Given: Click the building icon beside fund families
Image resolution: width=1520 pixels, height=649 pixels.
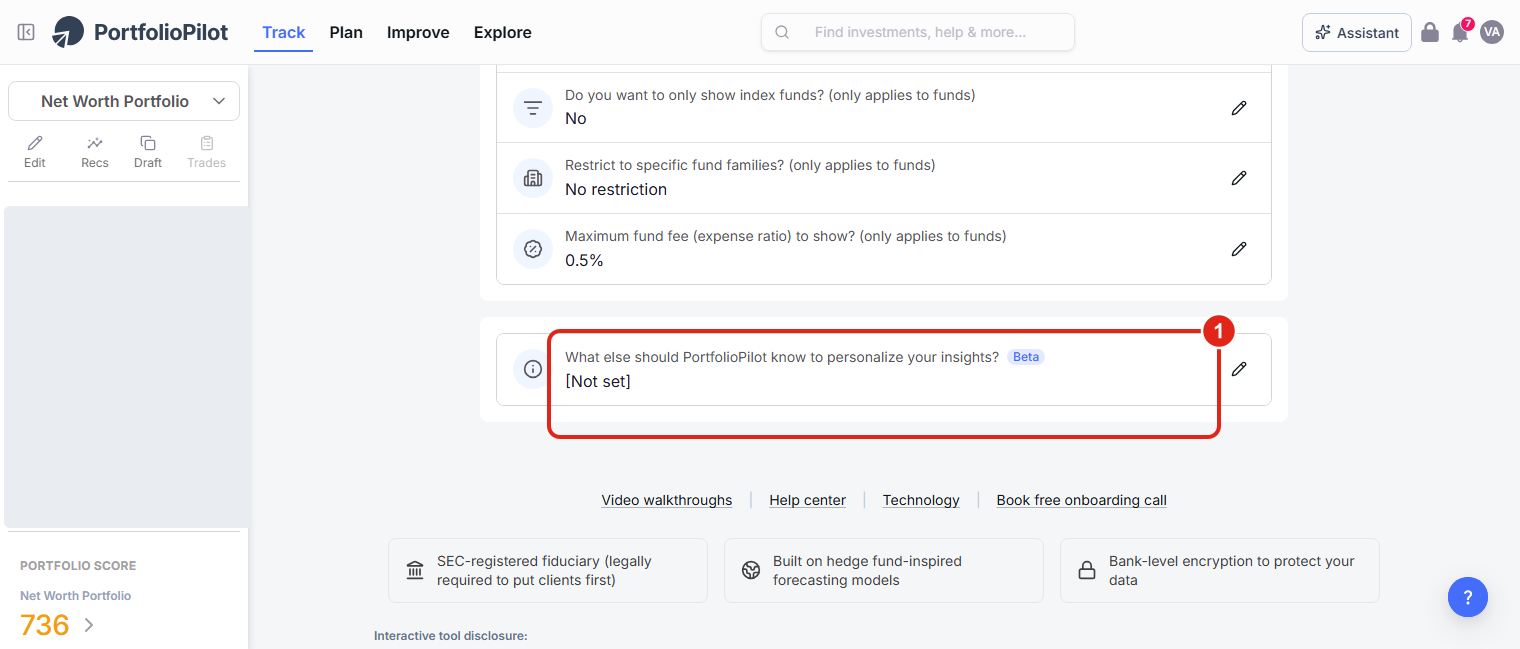Looking at the screenshot, I should click(533, 178).
